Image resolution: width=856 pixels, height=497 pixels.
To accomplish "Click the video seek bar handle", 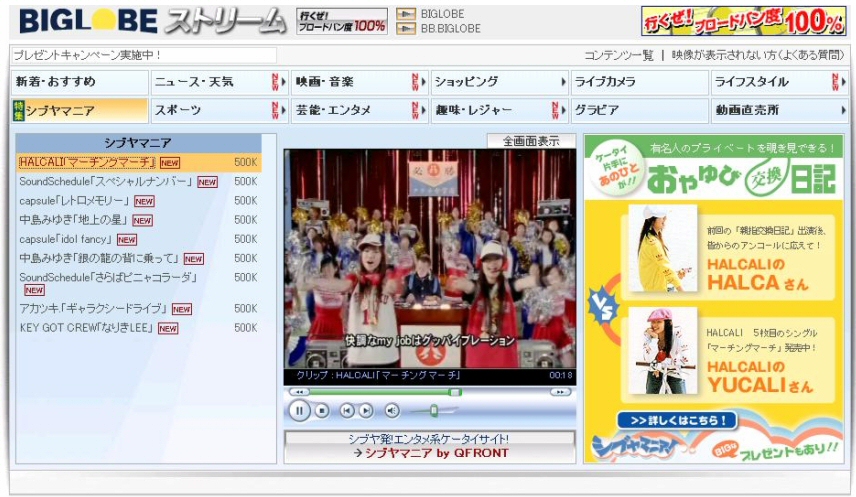I will click(455, 392).
